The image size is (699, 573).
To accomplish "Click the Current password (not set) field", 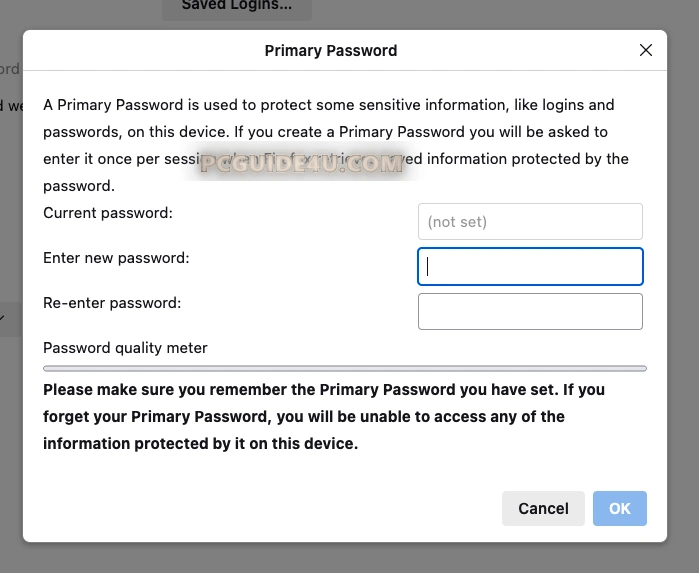I will (530, 221).
